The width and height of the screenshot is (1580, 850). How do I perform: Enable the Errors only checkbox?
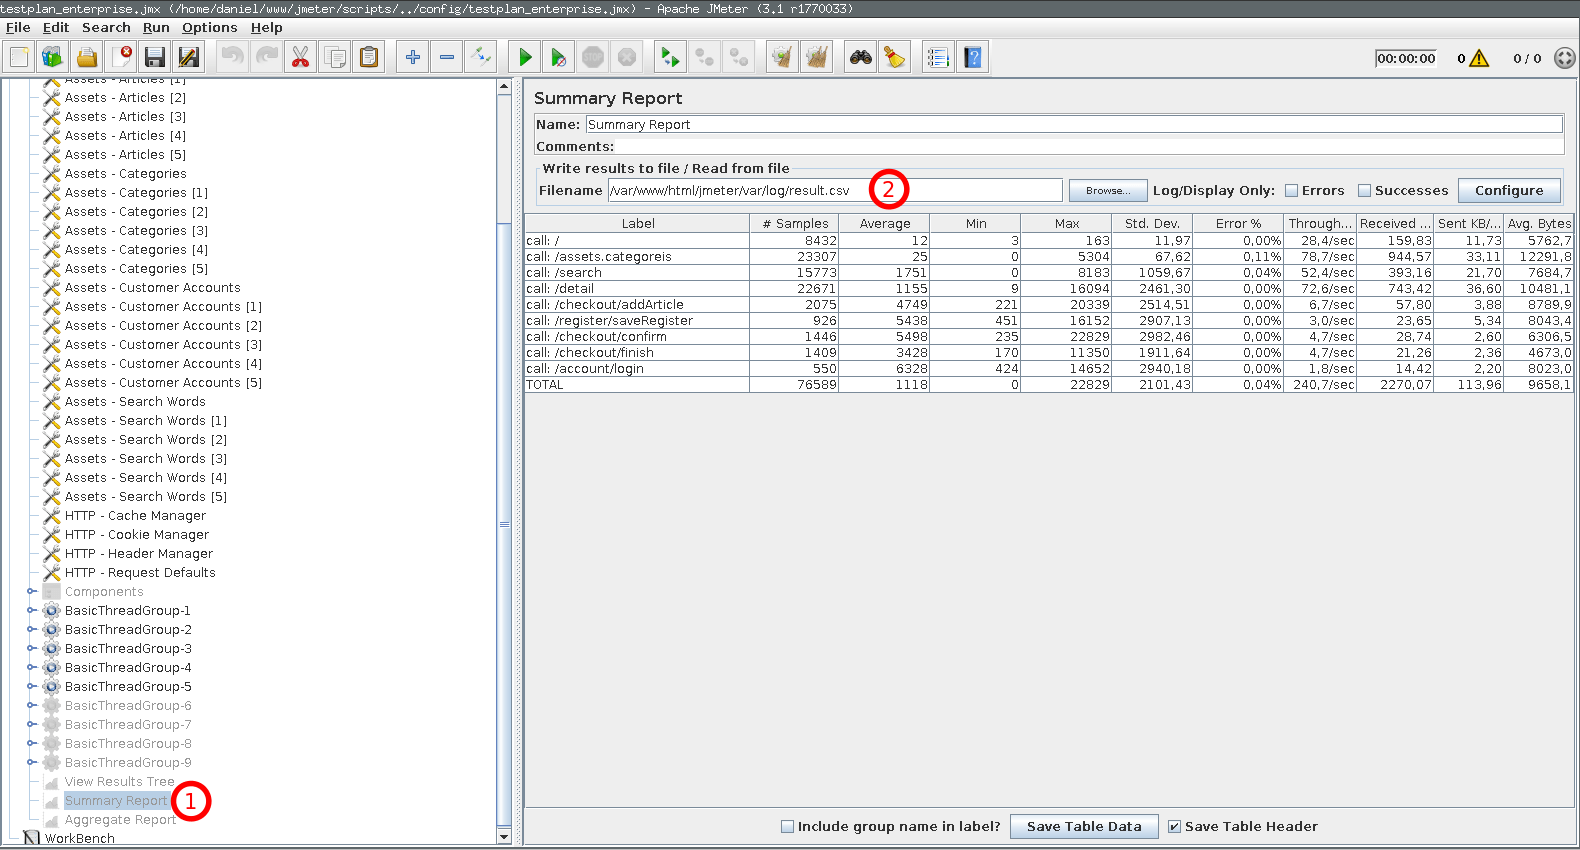coord(1291,191)
